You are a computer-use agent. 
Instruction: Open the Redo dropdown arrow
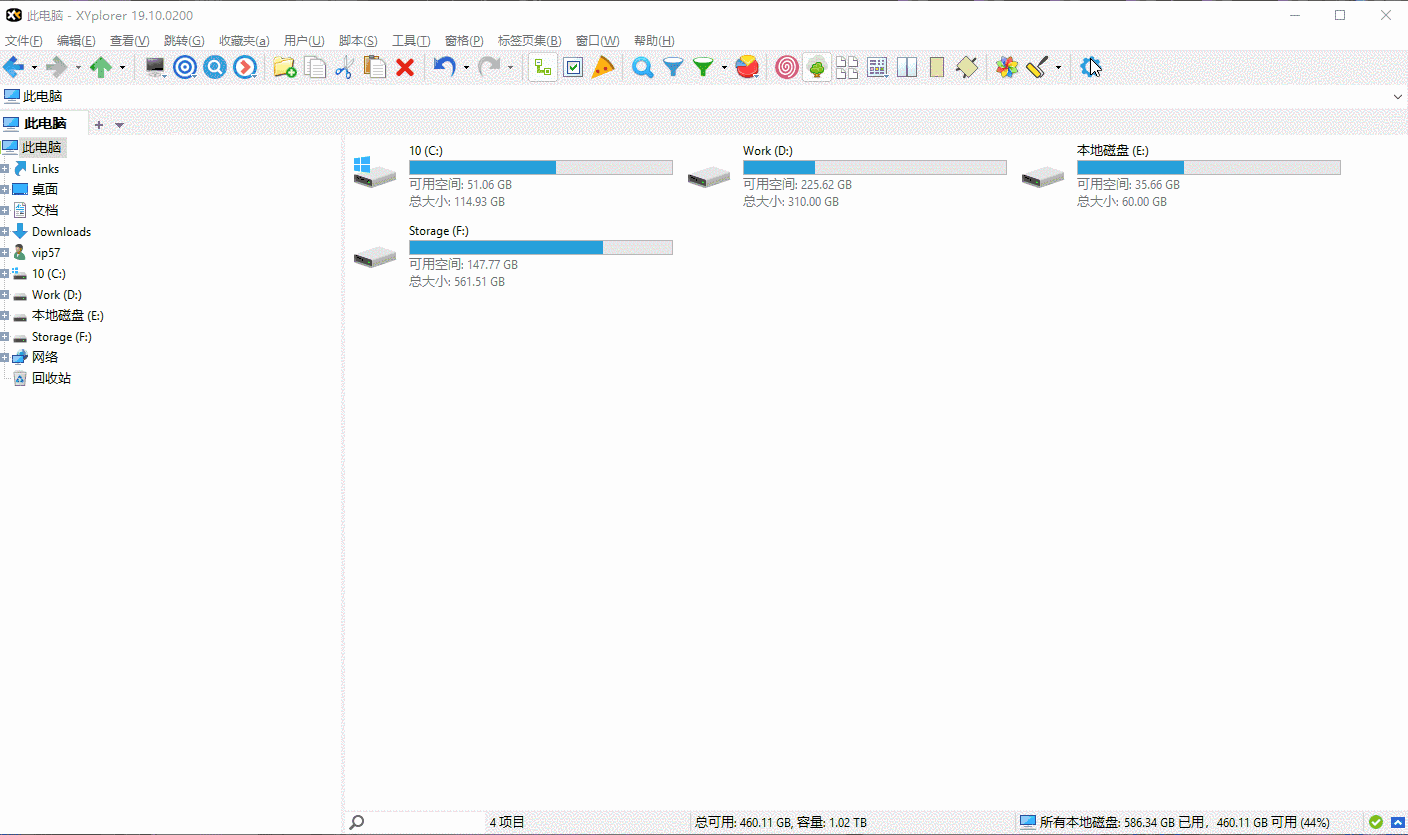(511, 67)
